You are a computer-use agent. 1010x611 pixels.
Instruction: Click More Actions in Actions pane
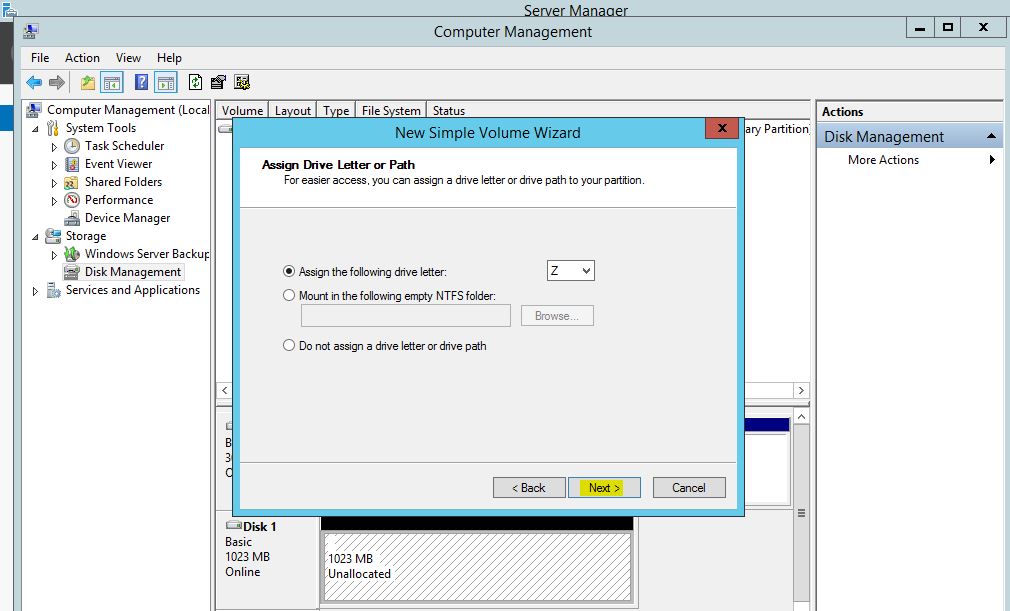point(883,160)
